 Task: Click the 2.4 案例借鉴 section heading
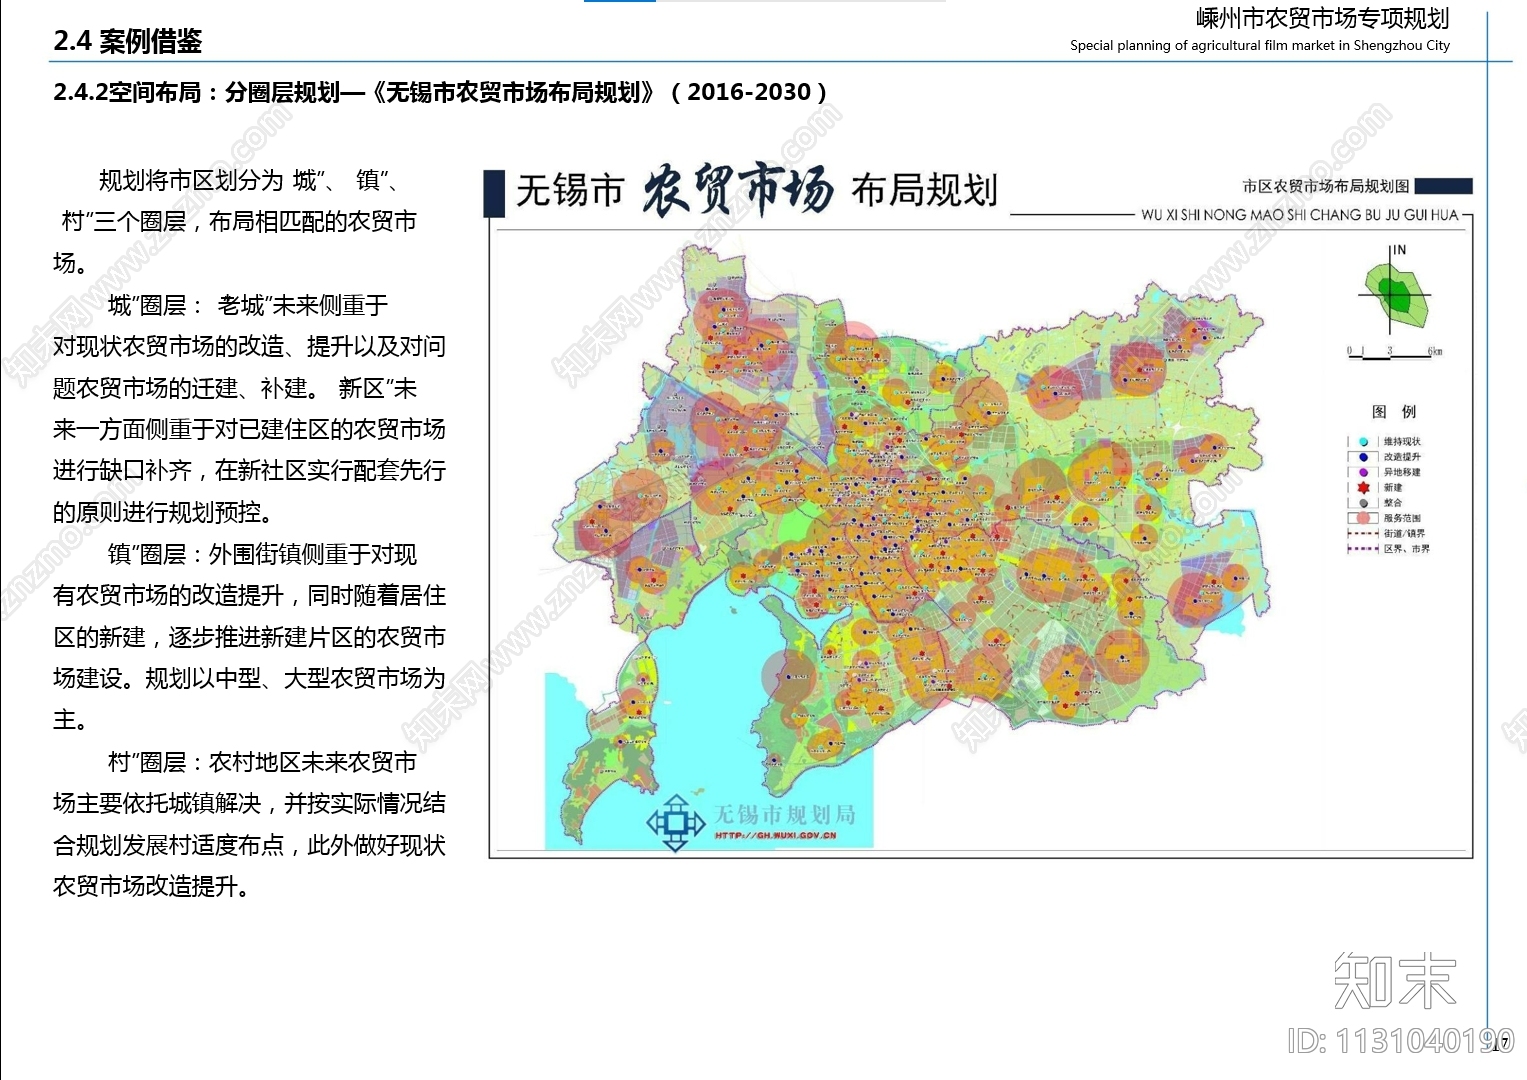pos(128,41)
